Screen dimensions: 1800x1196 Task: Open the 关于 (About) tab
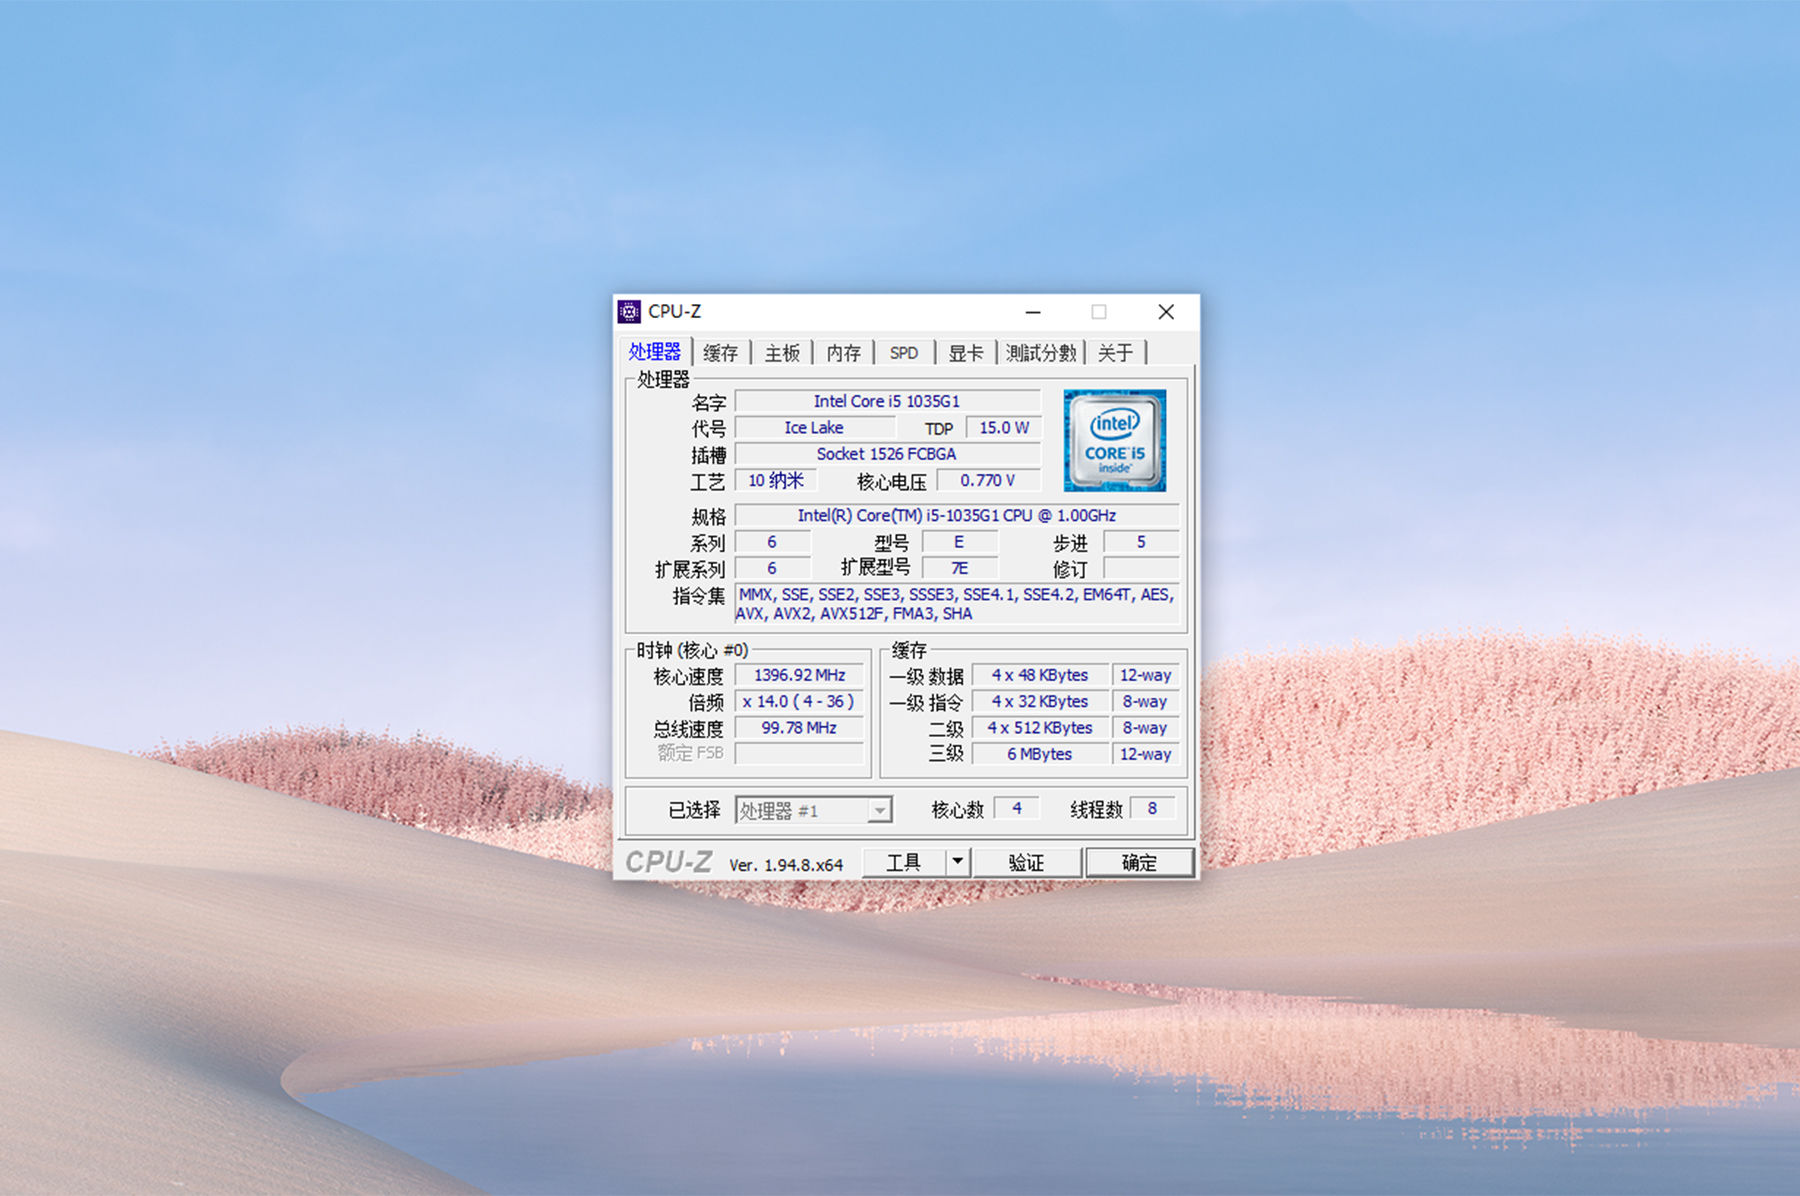(x=1116, y=352)
